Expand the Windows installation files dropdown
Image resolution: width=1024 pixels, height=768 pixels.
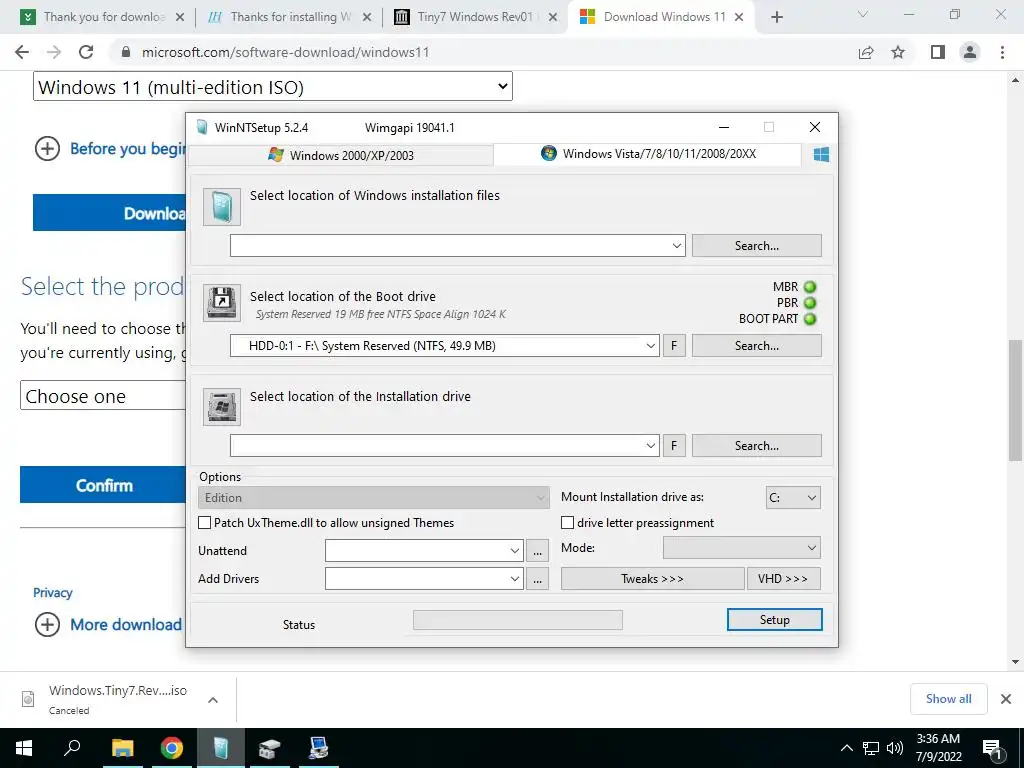tap(677, 246)
